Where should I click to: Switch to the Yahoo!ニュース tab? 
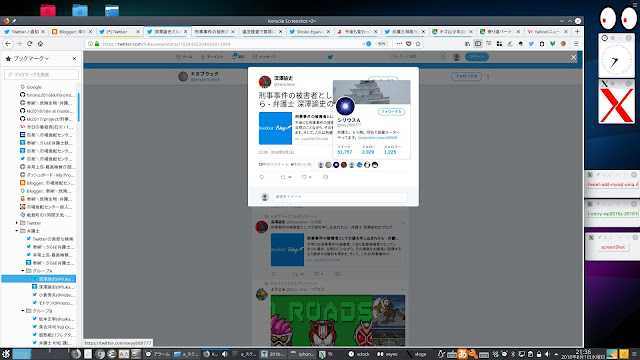(x=547, y=31)
